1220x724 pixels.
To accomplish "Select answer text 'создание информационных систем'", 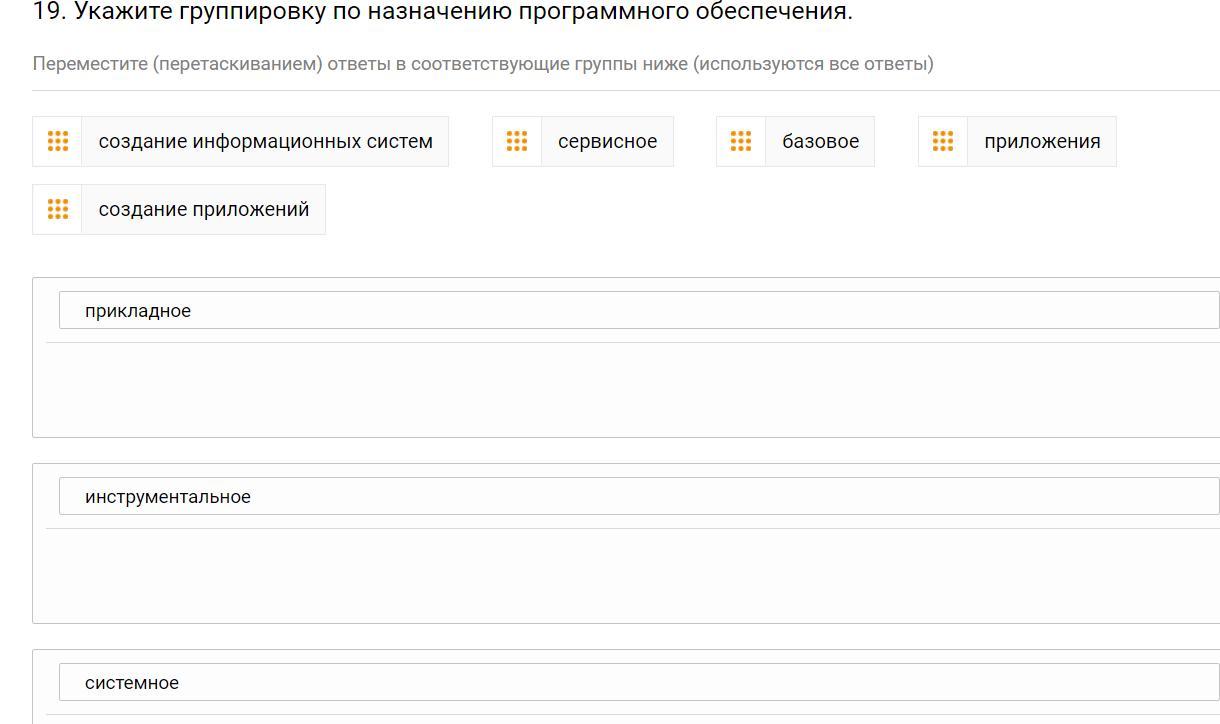I will [x=266, y=141].
